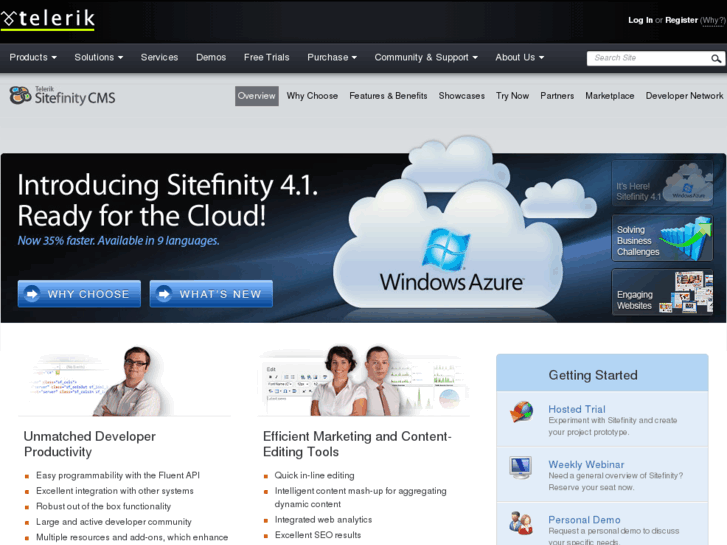This screenshot has width=727, height=545.
Task: Click 'Easy programmability with the Fluent API'
Action: pos(118,475)
